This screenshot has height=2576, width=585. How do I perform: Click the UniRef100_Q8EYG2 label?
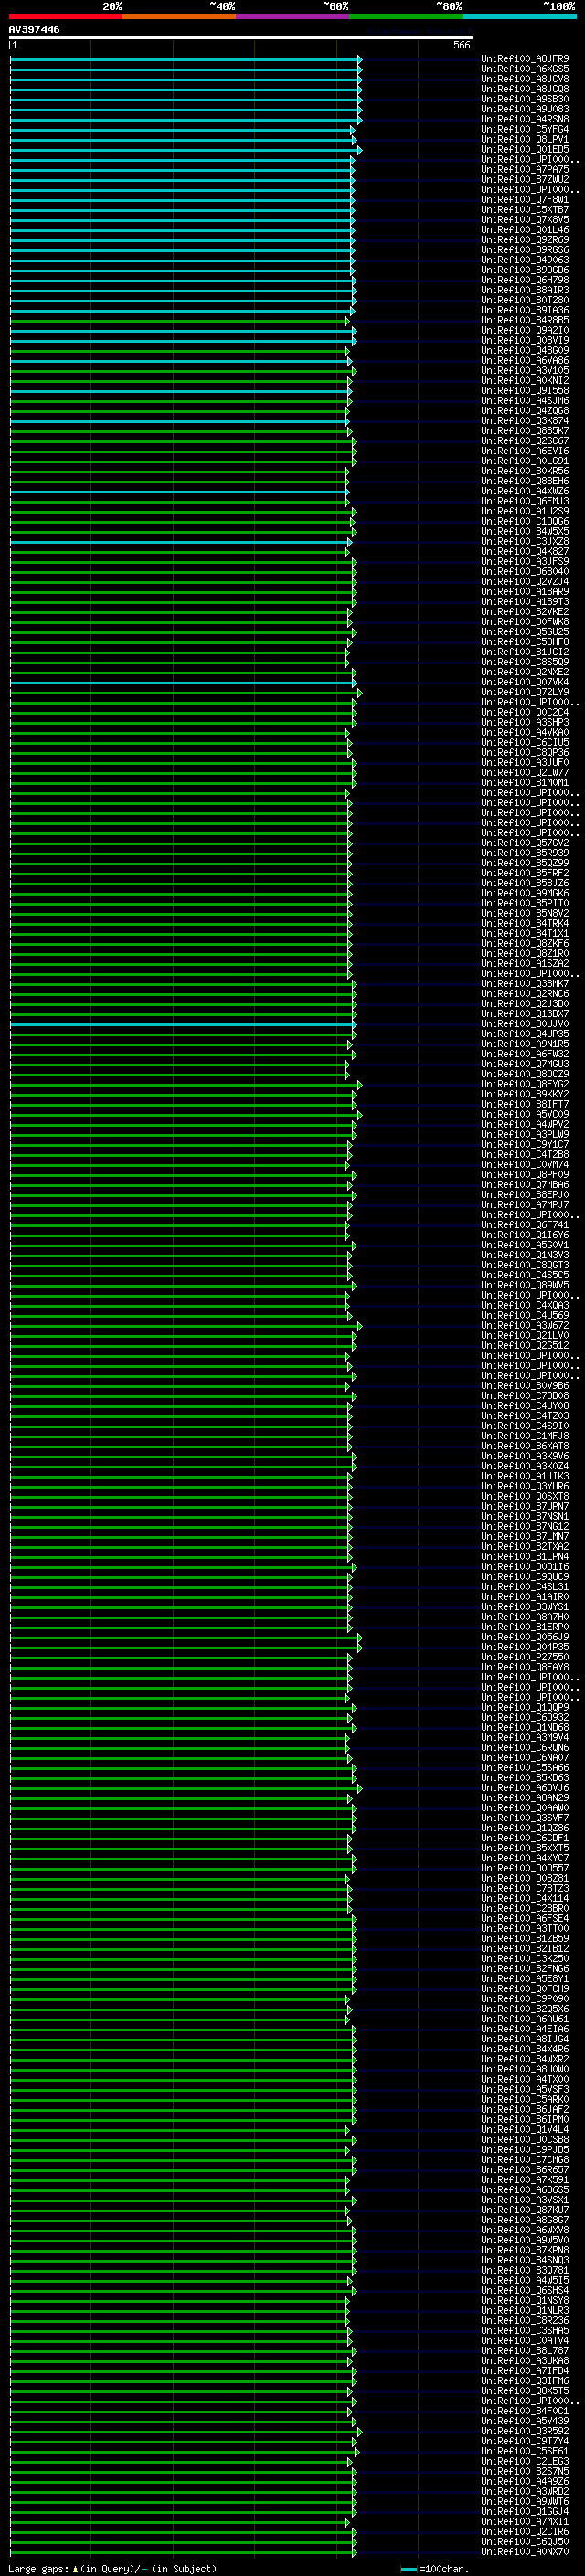point(525,1084)
